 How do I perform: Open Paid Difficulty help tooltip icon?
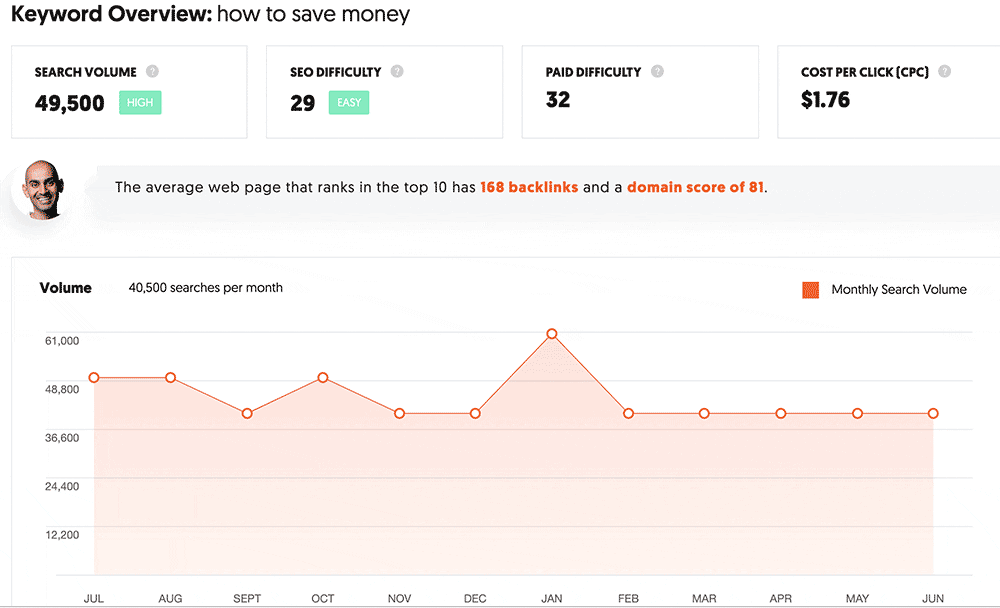(x=657, y=72)
